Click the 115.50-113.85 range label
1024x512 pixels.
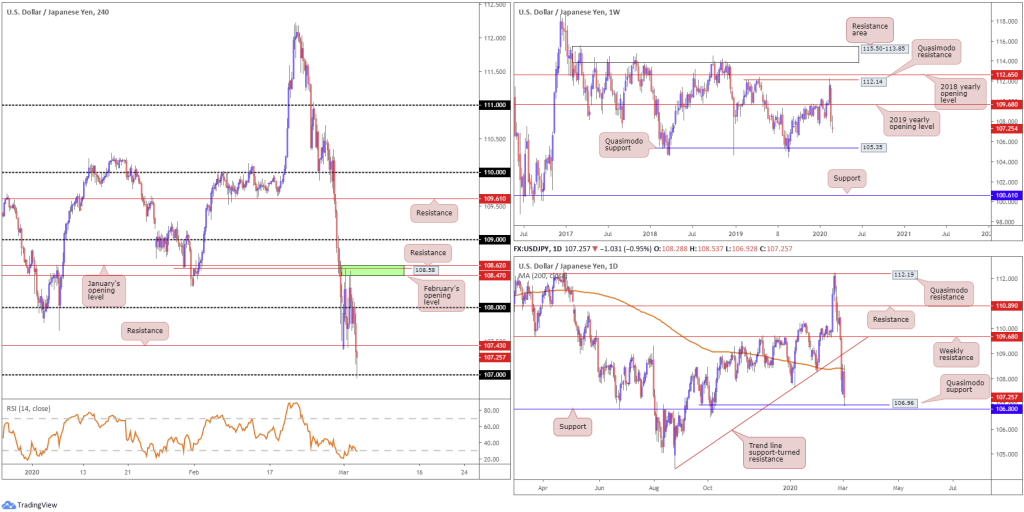point(882,49)
